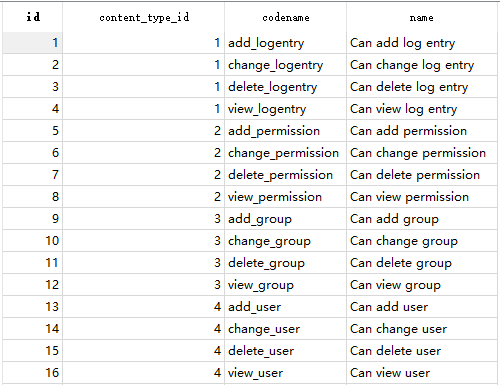Select the Can view permission cell
The width and height of the screenshot is (500, 385).
point(422,197)
